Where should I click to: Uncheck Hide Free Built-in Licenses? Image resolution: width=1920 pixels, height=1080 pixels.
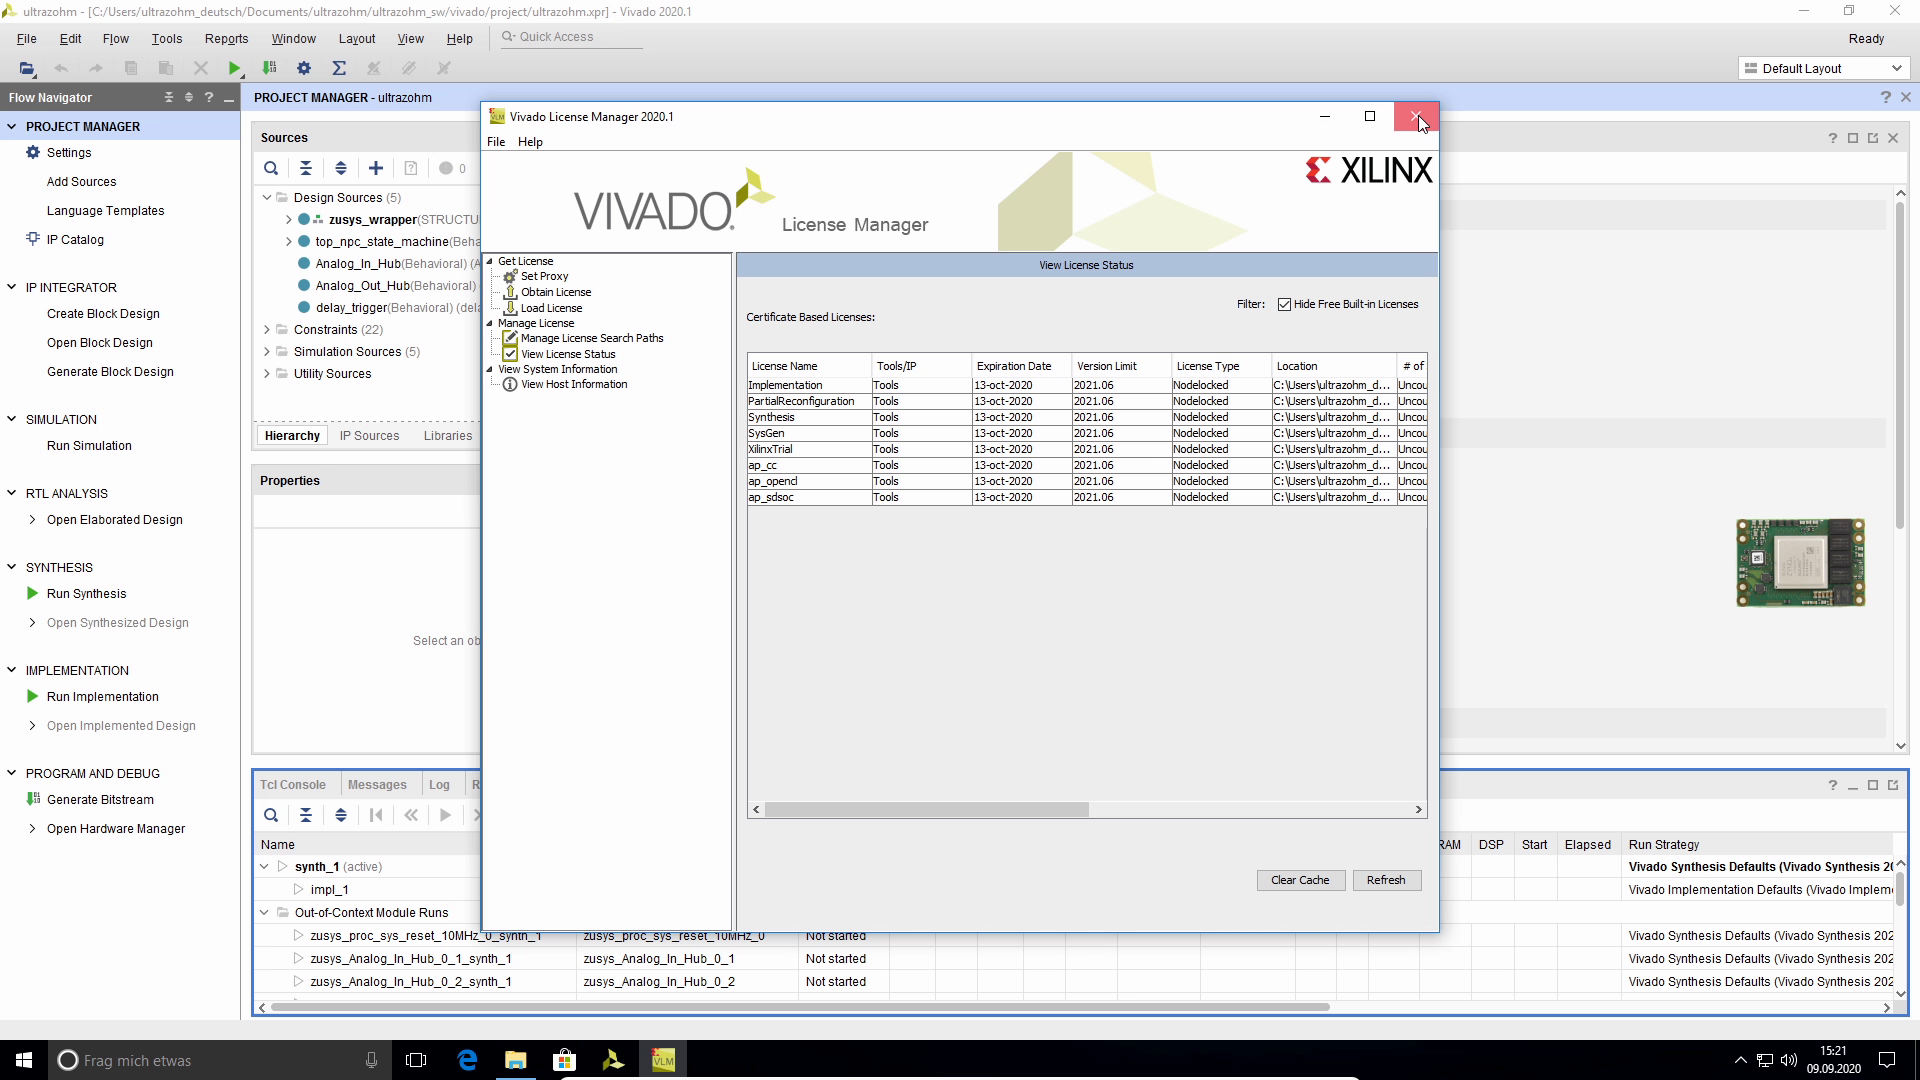coord(1286,304)
